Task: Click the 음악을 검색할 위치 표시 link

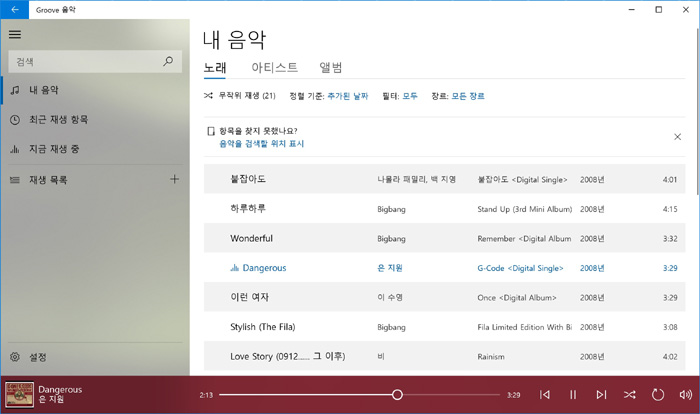Action: (x=262, y=143)
